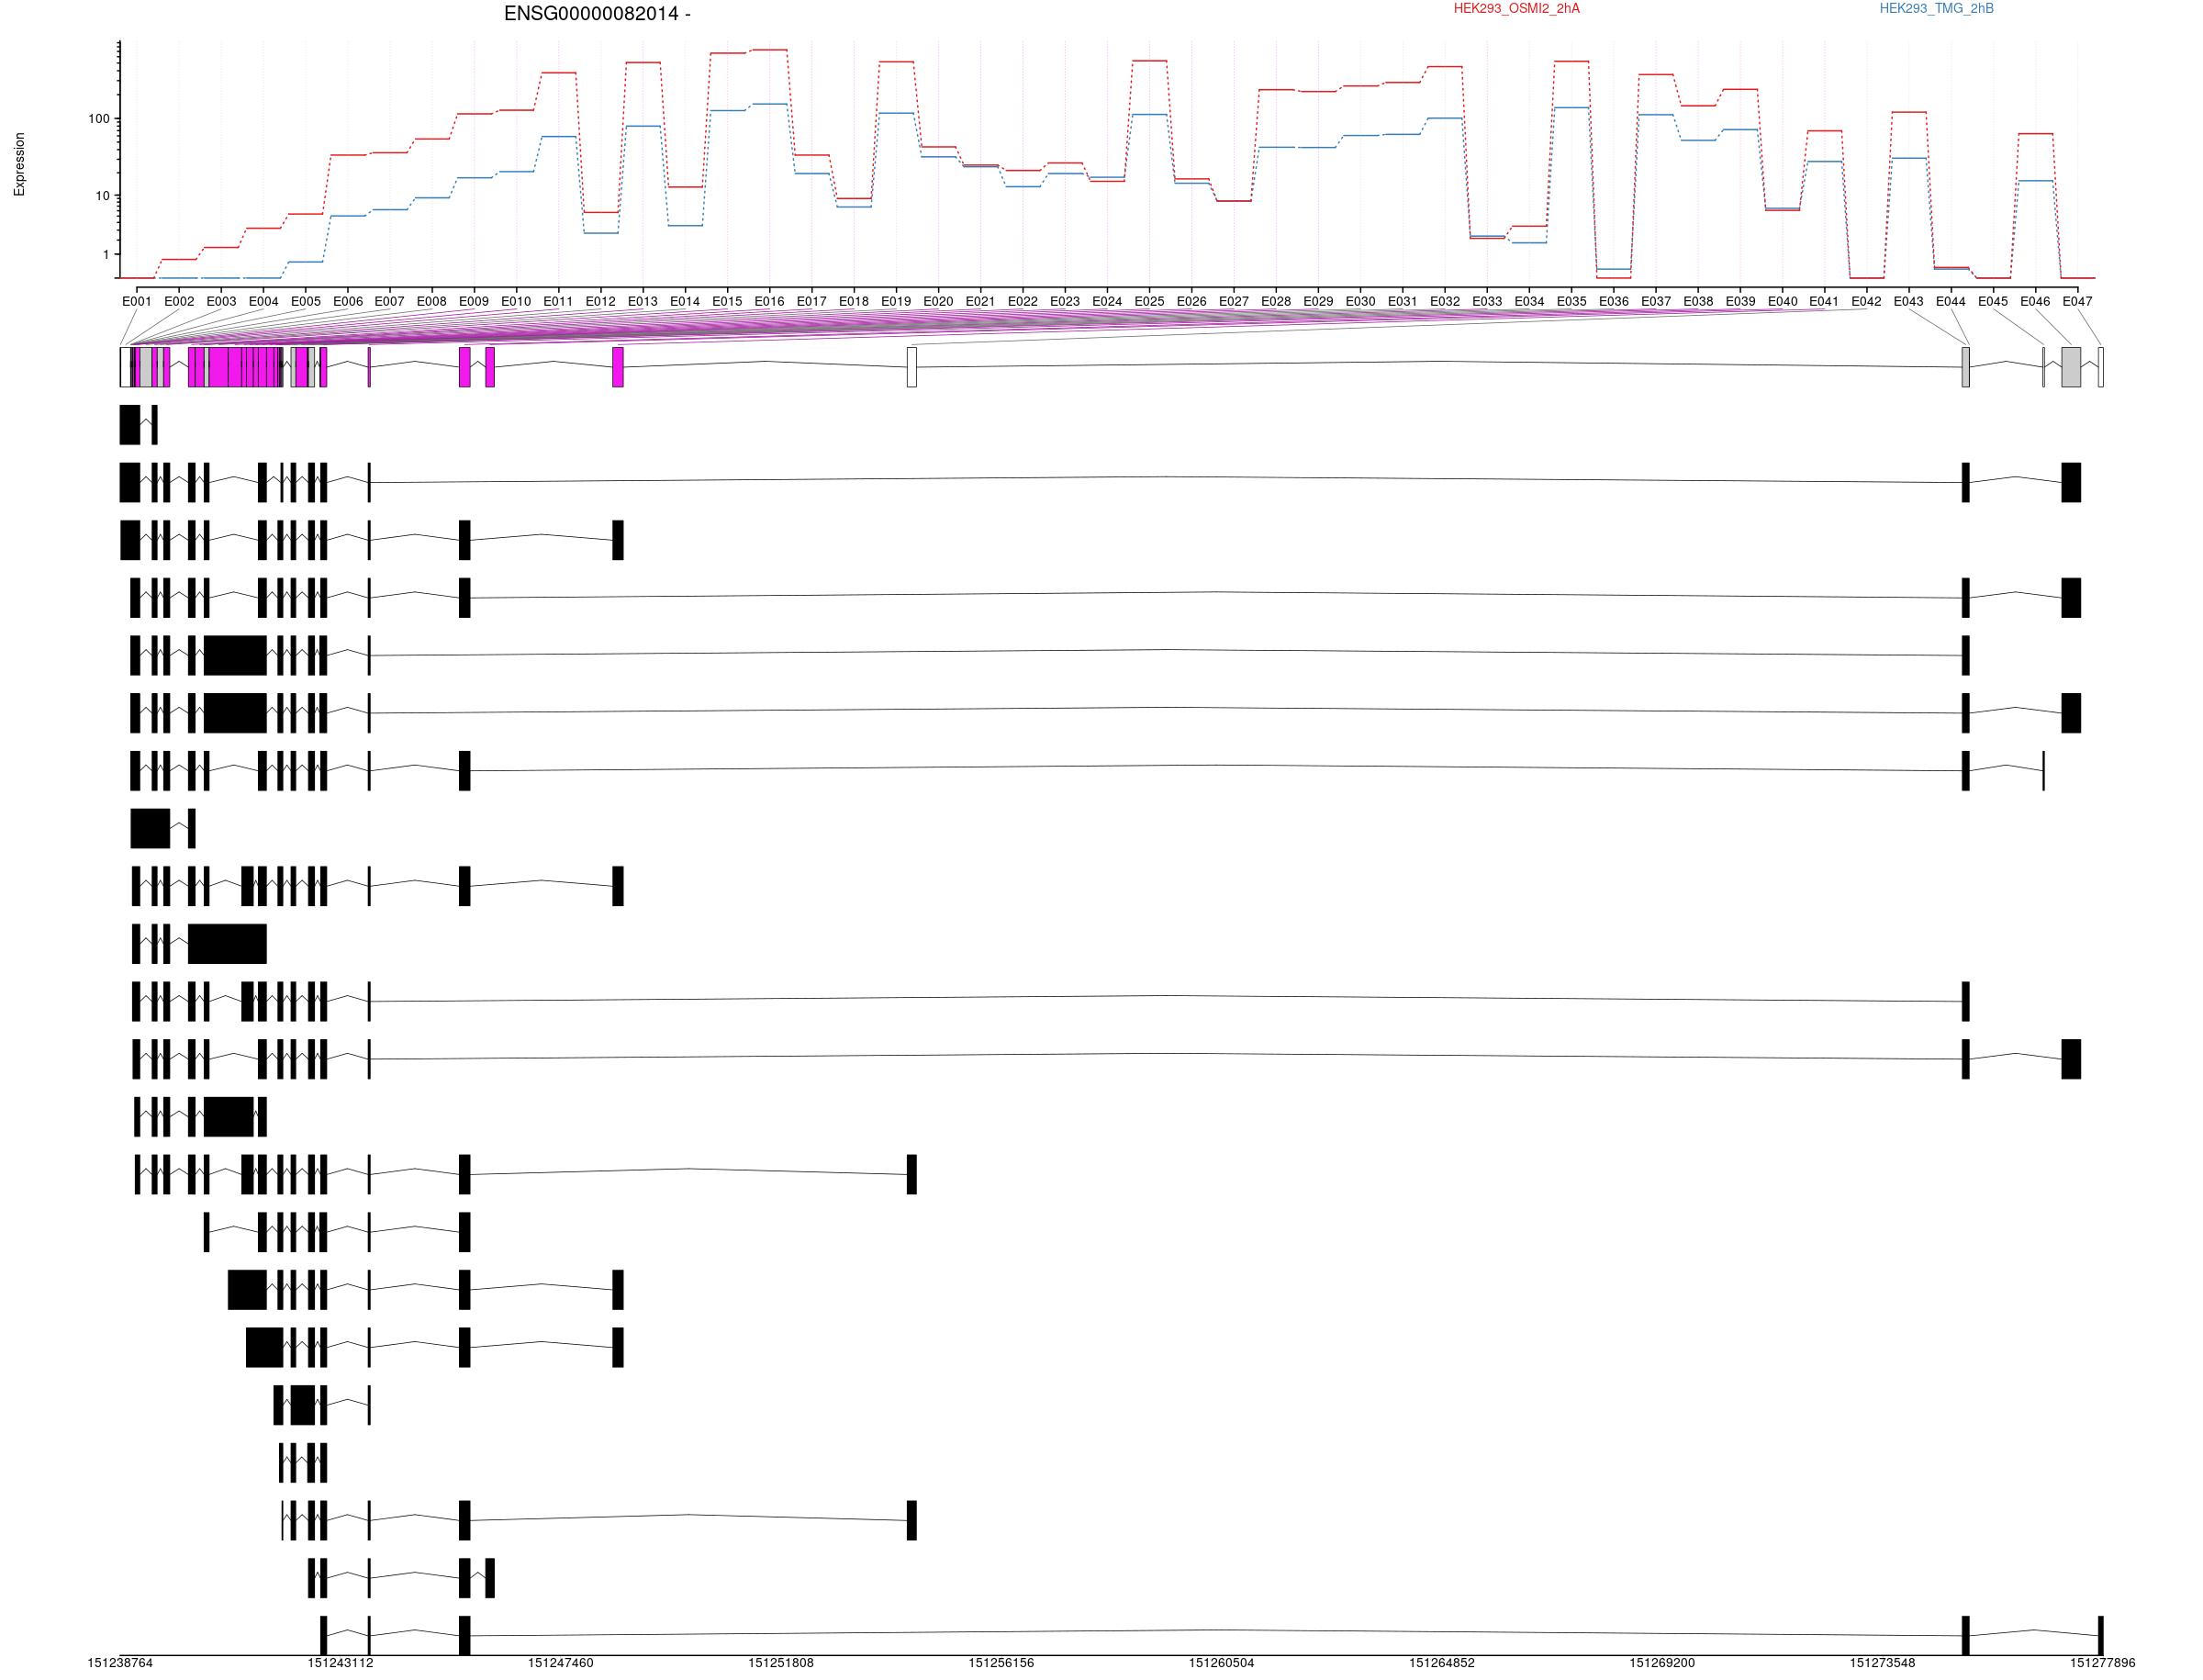The height and width of the screenshot is (1680, 2203).
Task: Click the y-axis tick label 10
Action: coord(102,196)
